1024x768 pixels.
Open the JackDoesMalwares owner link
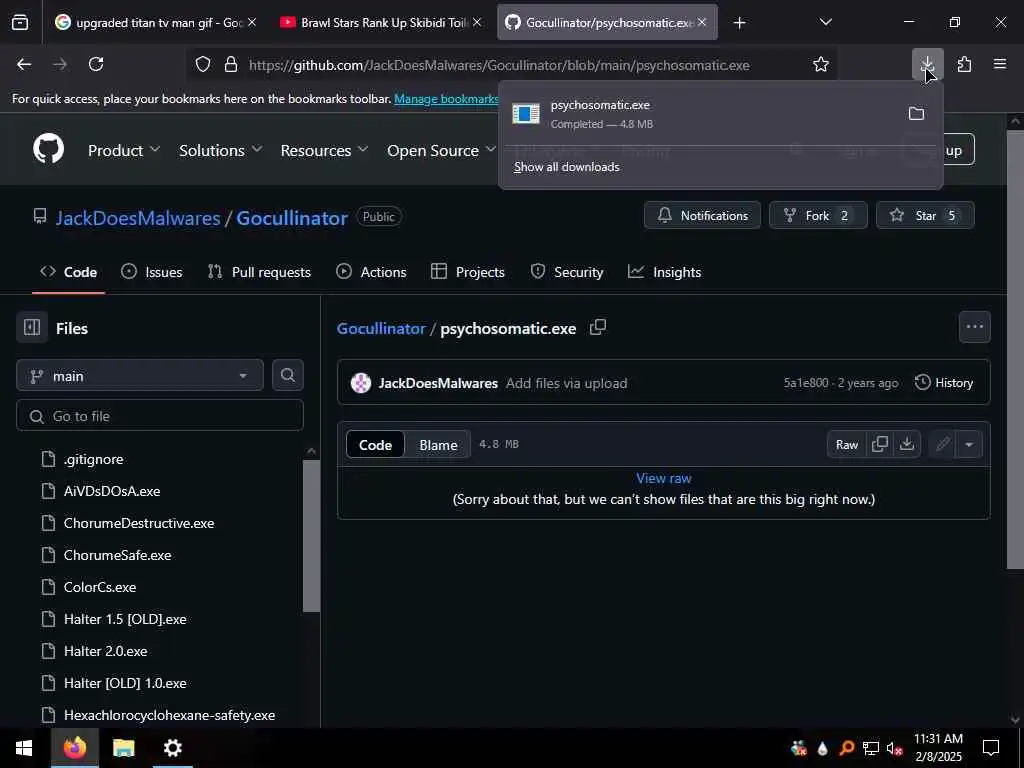point(138,217)
